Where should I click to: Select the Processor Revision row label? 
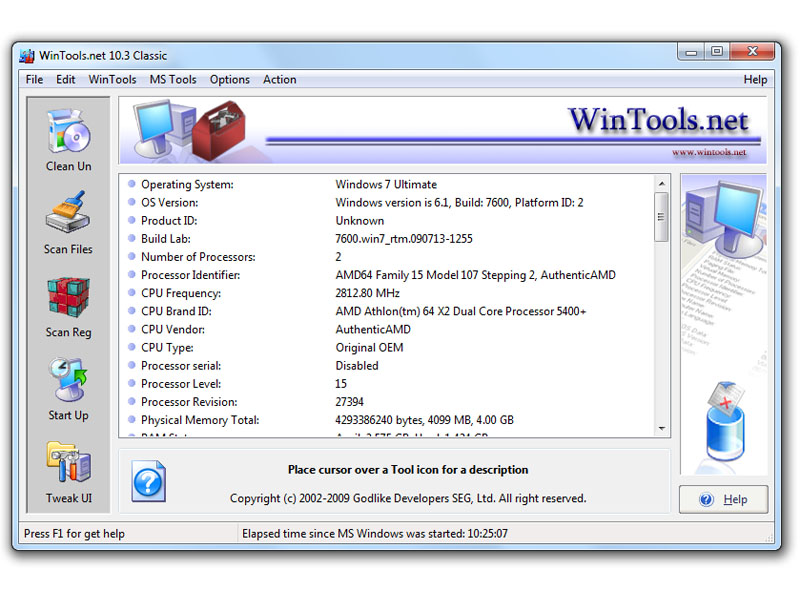click(189, 402)
